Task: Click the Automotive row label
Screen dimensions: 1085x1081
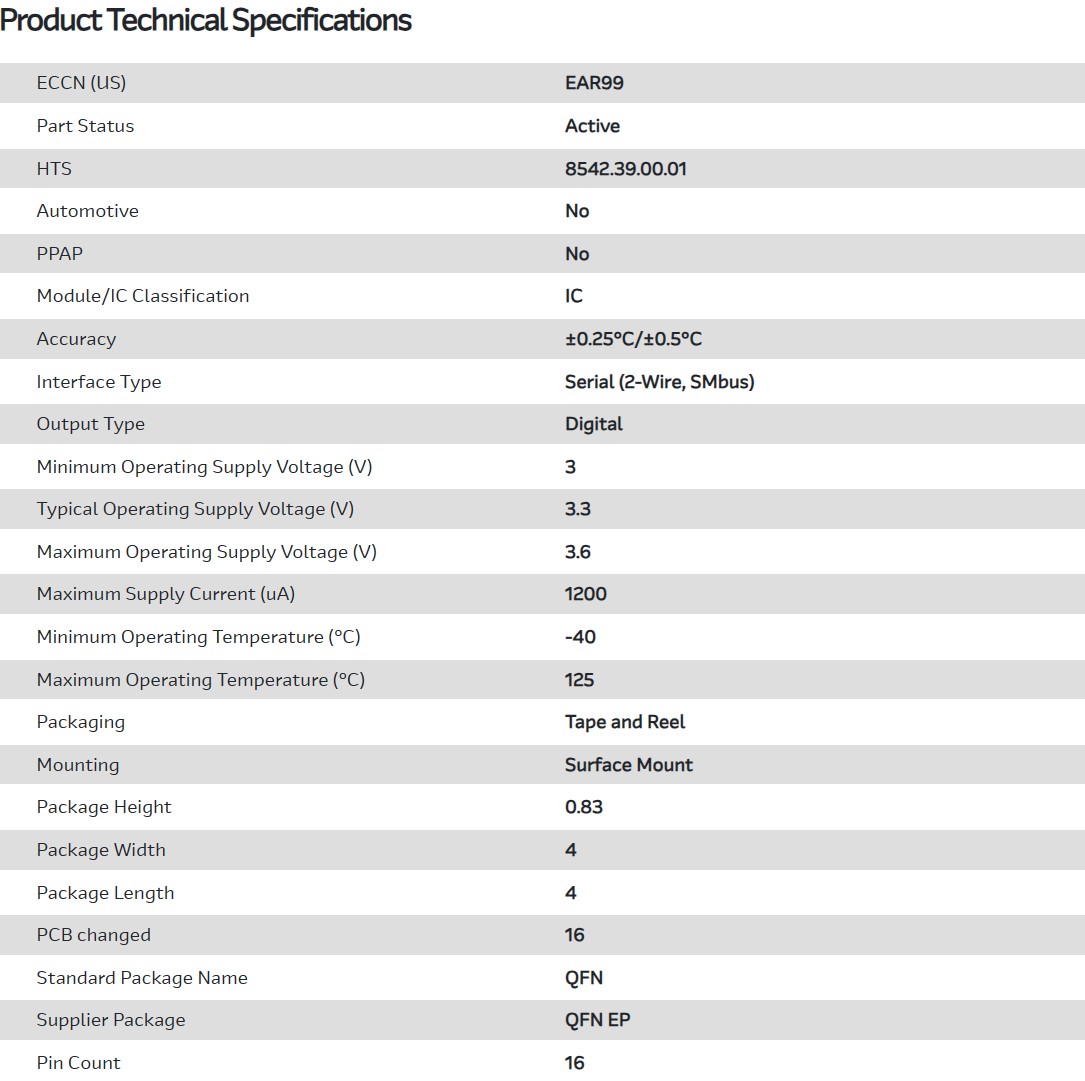Action: (87, 211)
